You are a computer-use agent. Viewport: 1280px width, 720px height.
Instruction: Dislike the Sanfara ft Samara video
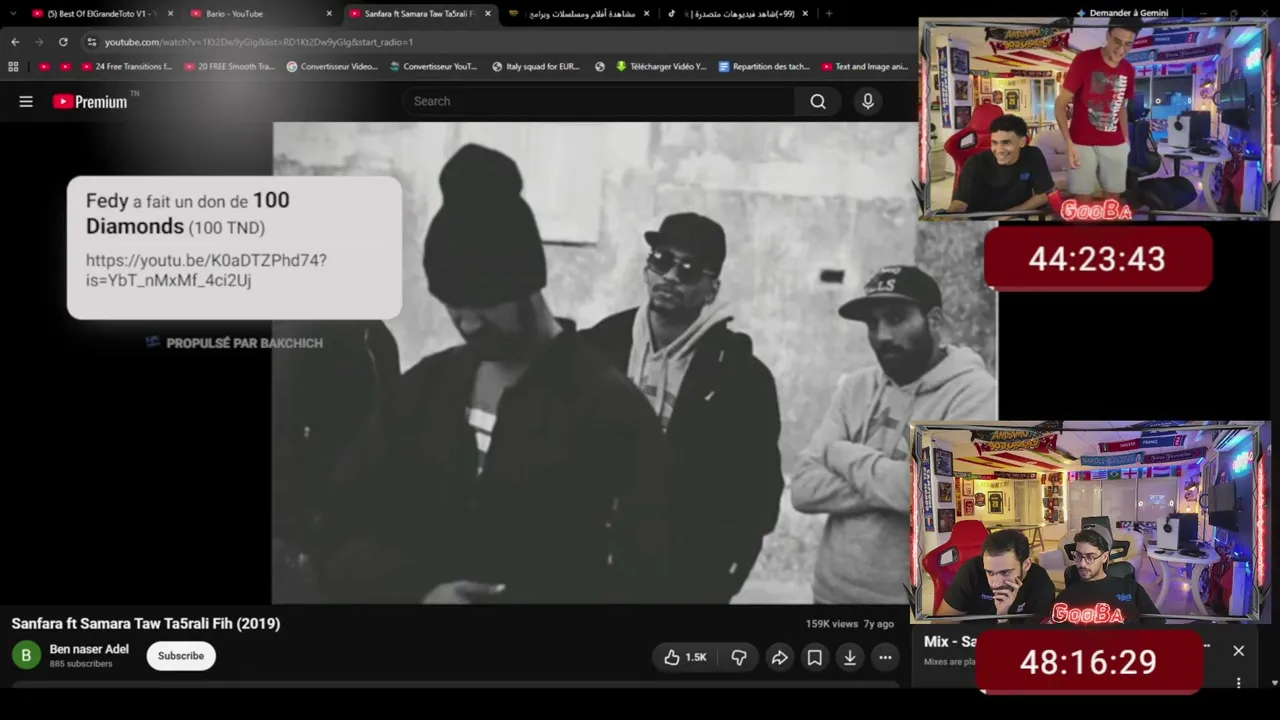coord(739,657)
